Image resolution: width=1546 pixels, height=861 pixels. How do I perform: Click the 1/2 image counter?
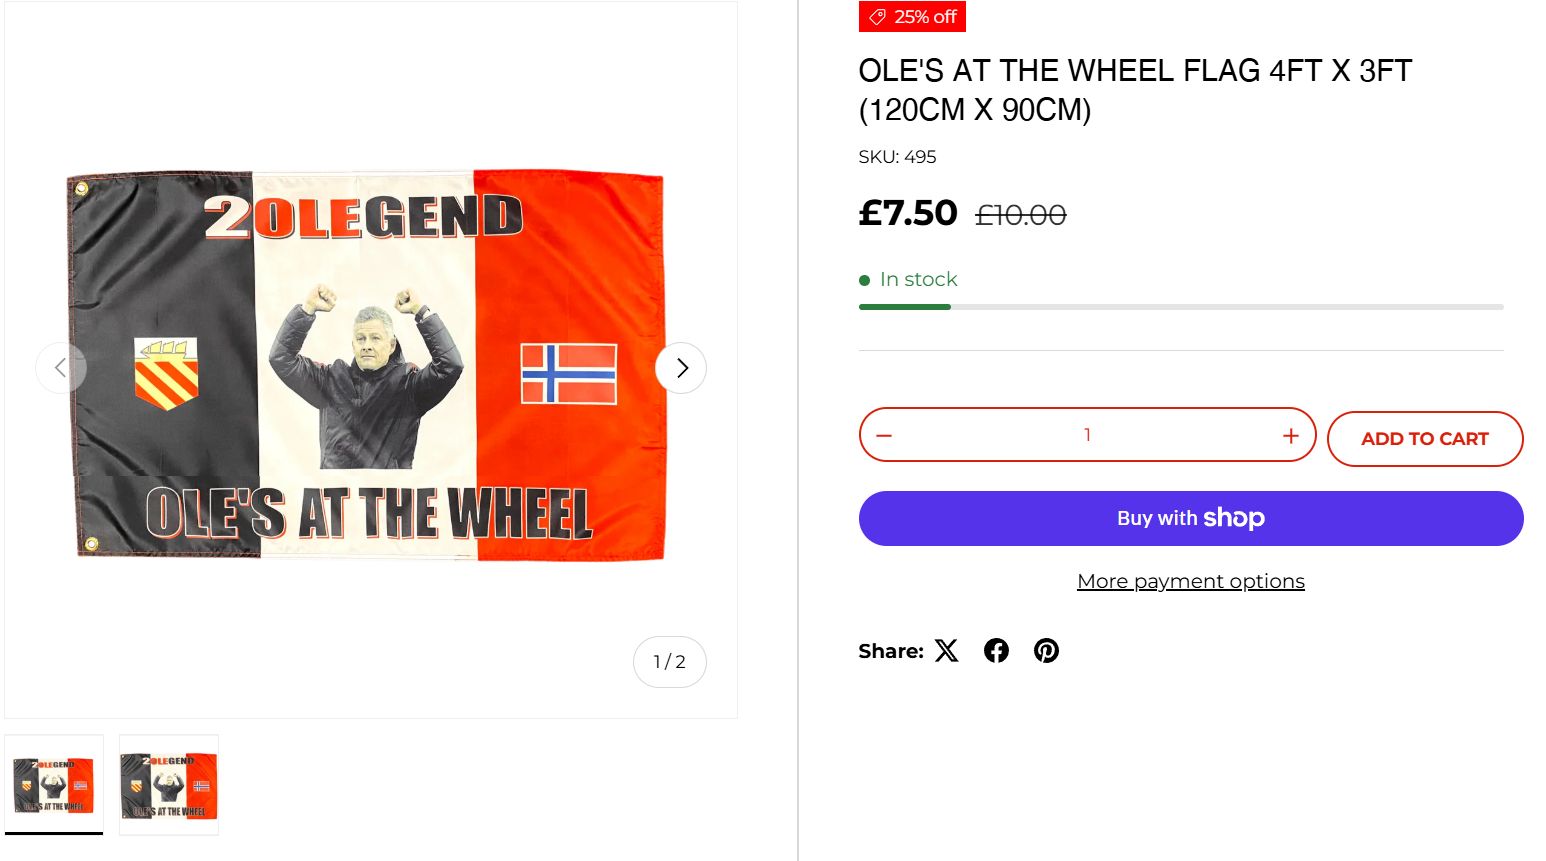point(669,662)
